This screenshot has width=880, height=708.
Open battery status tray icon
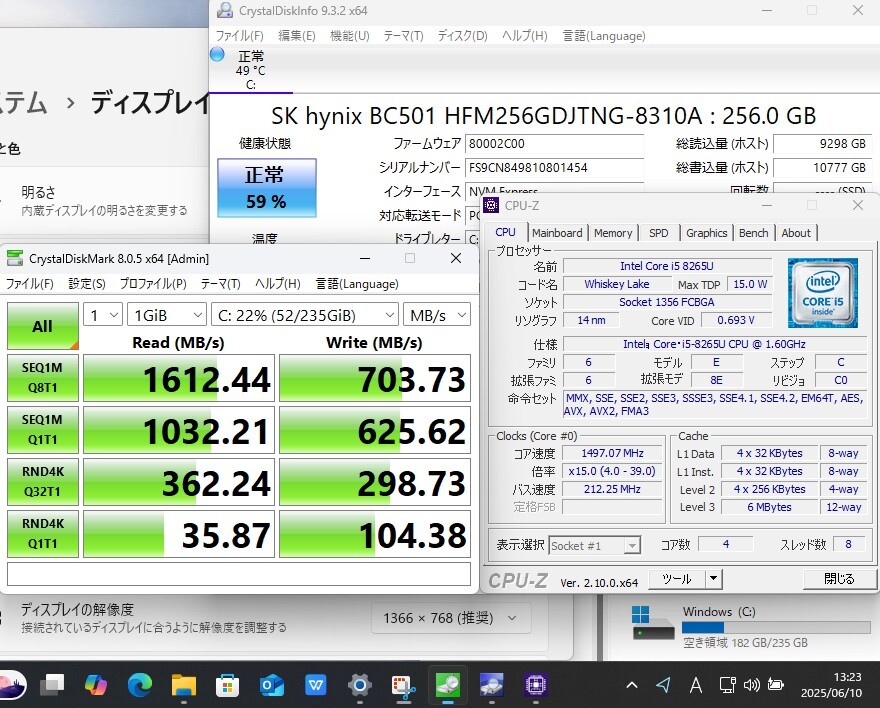pos(776,684)
